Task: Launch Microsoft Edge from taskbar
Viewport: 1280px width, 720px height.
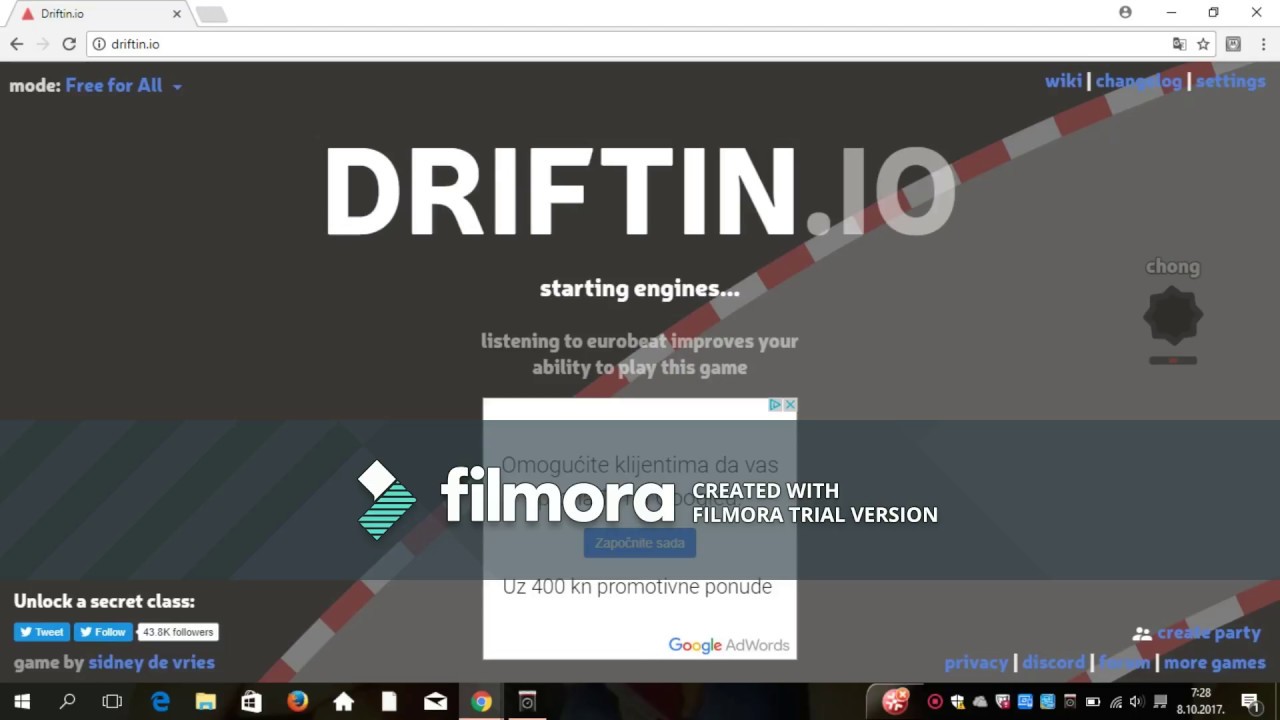Action: tap(160, 702)
